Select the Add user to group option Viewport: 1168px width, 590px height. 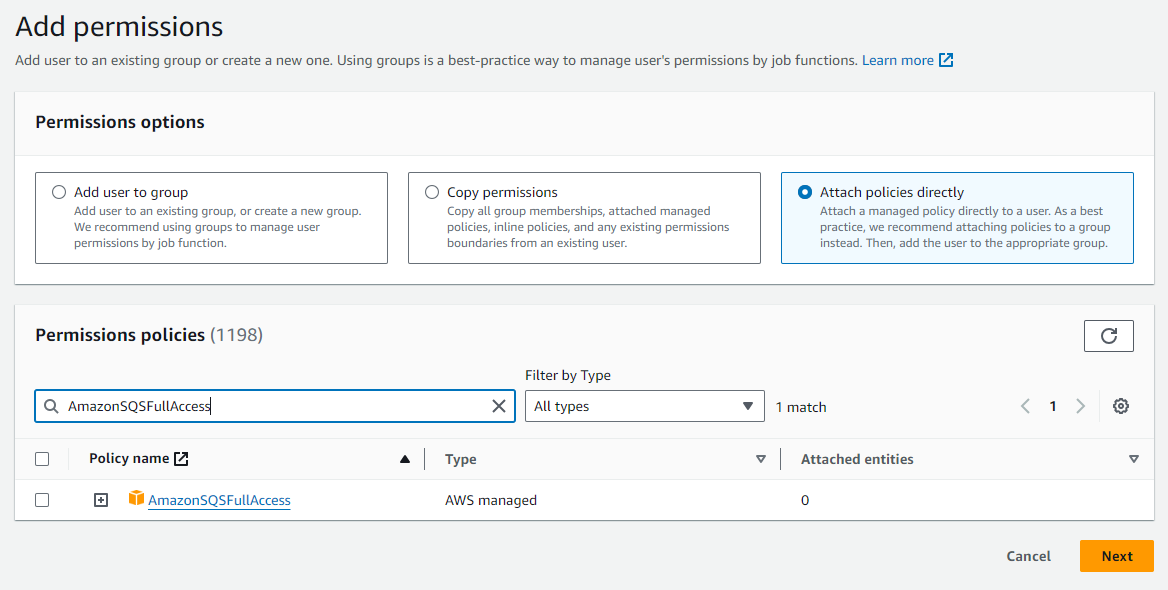click(59, 192)
